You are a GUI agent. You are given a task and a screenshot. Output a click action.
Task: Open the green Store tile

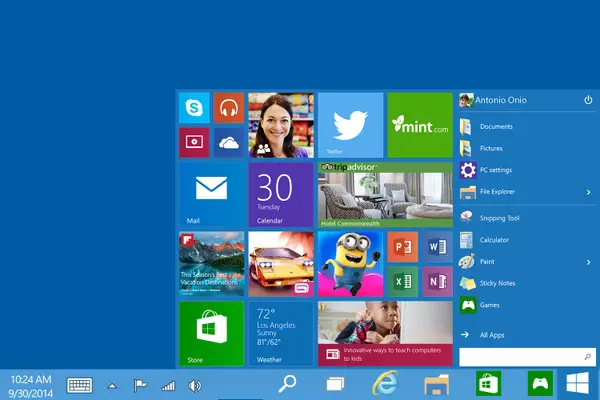pyautogui.click(x=212, y=334)
